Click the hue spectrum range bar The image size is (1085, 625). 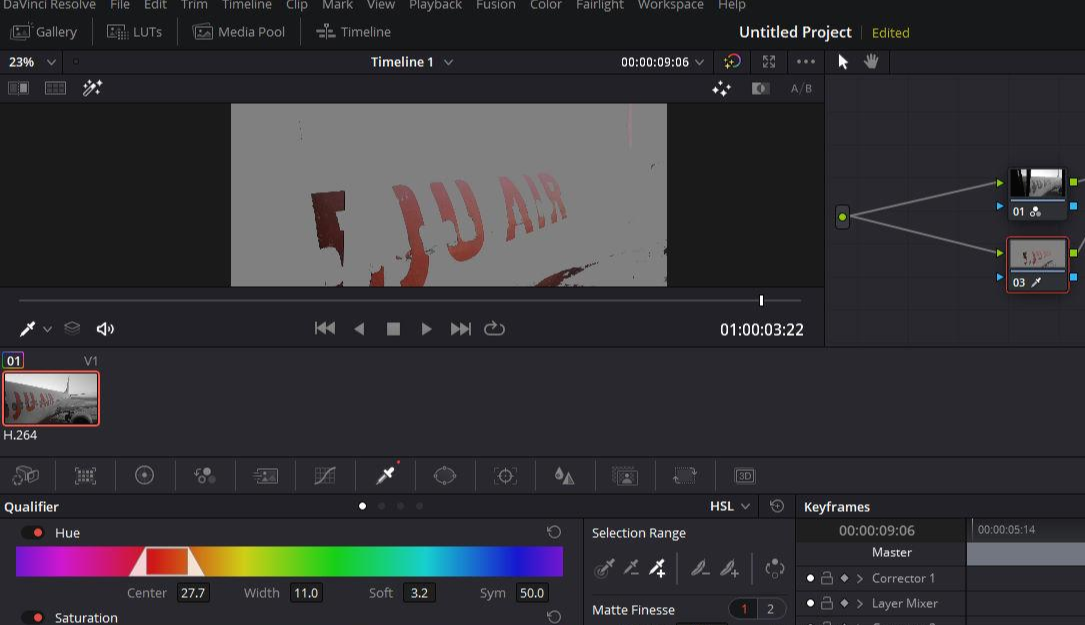tap(289, 561)
